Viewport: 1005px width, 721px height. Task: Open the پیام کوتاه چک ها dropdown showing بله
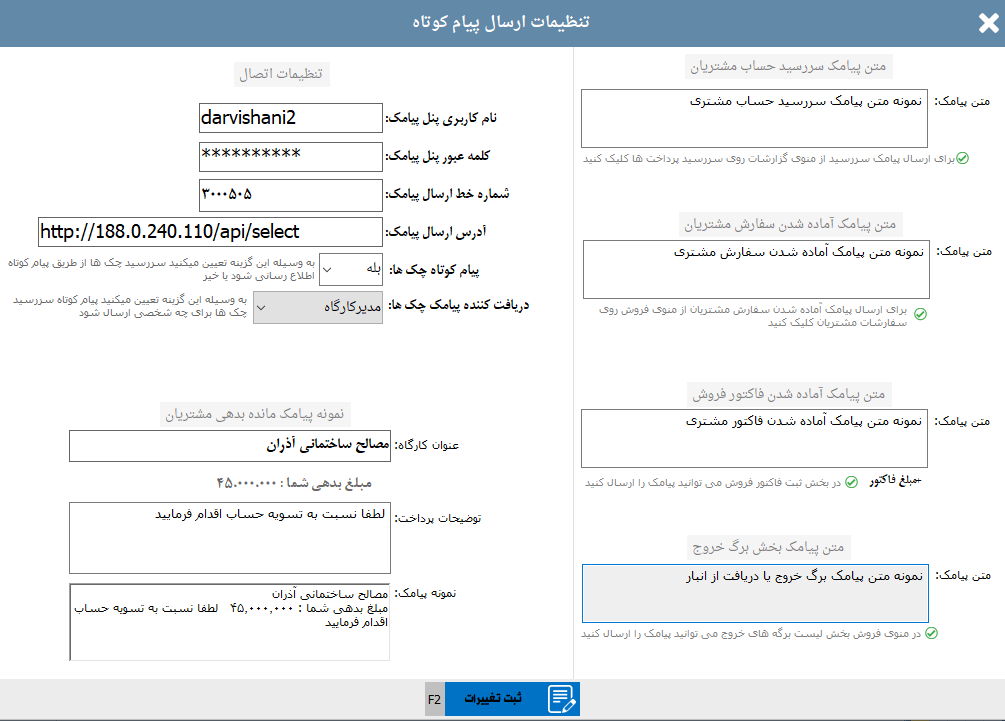(x=351, y=269)
